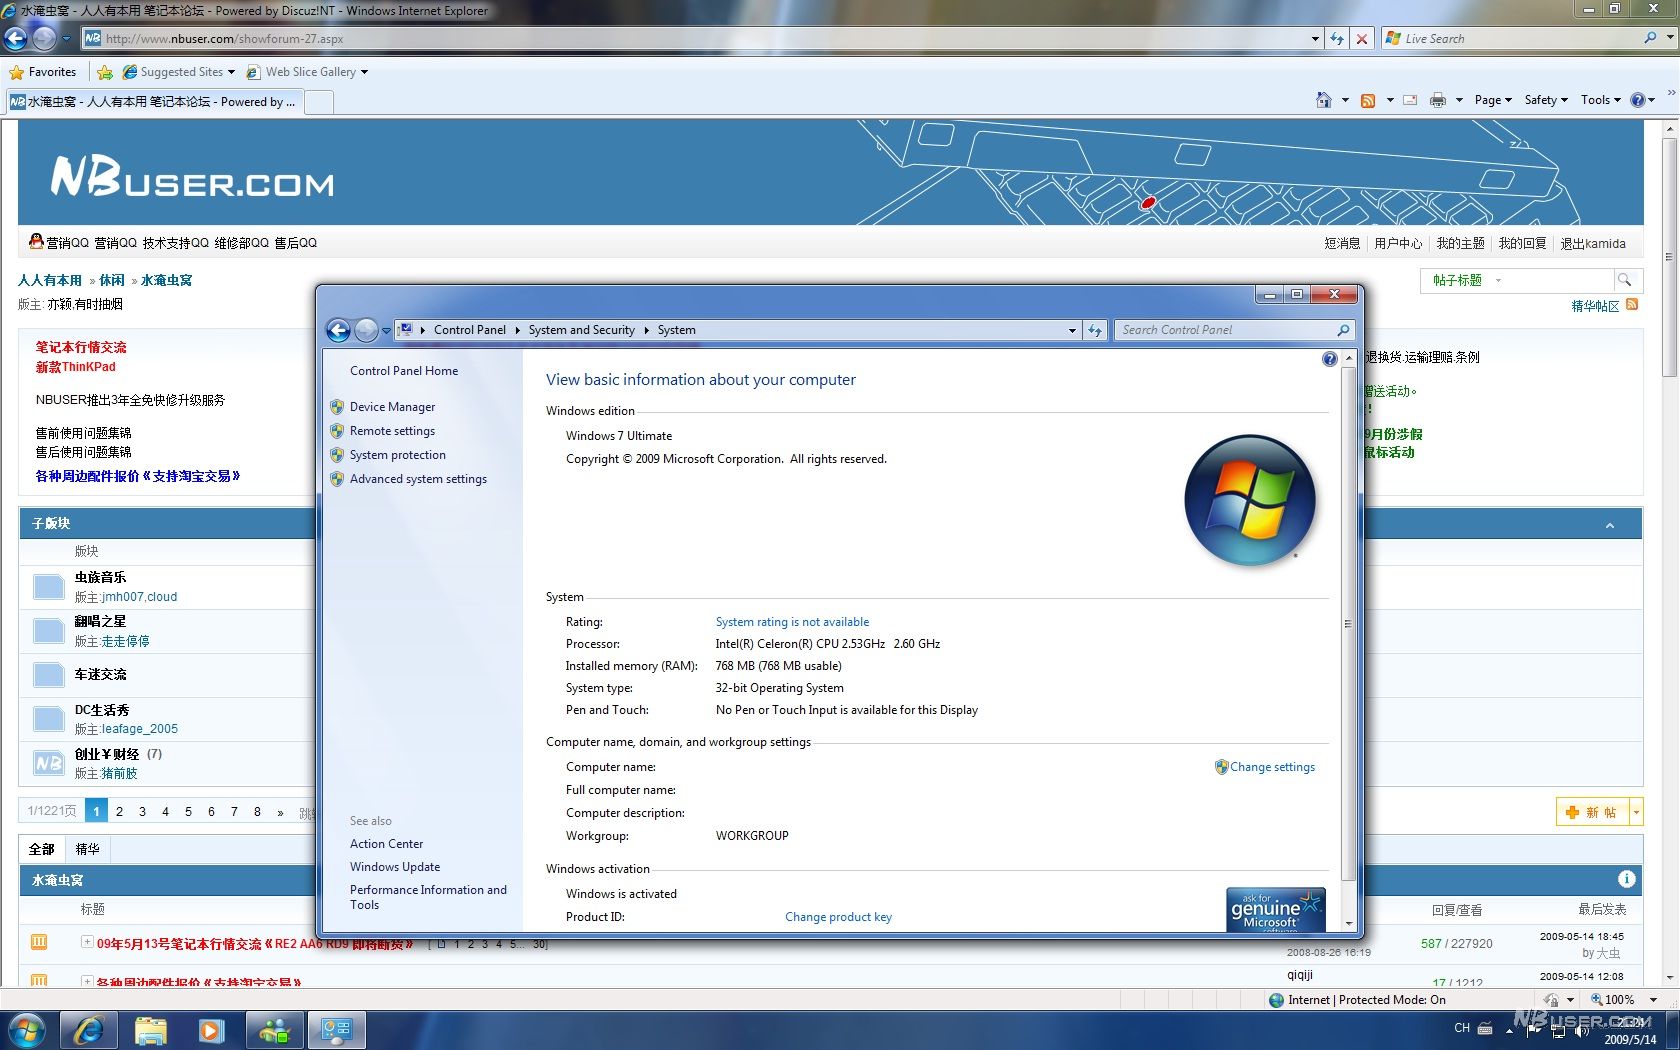
Task: Click the forum search magnifier icon
Action: pos(1624,281)
